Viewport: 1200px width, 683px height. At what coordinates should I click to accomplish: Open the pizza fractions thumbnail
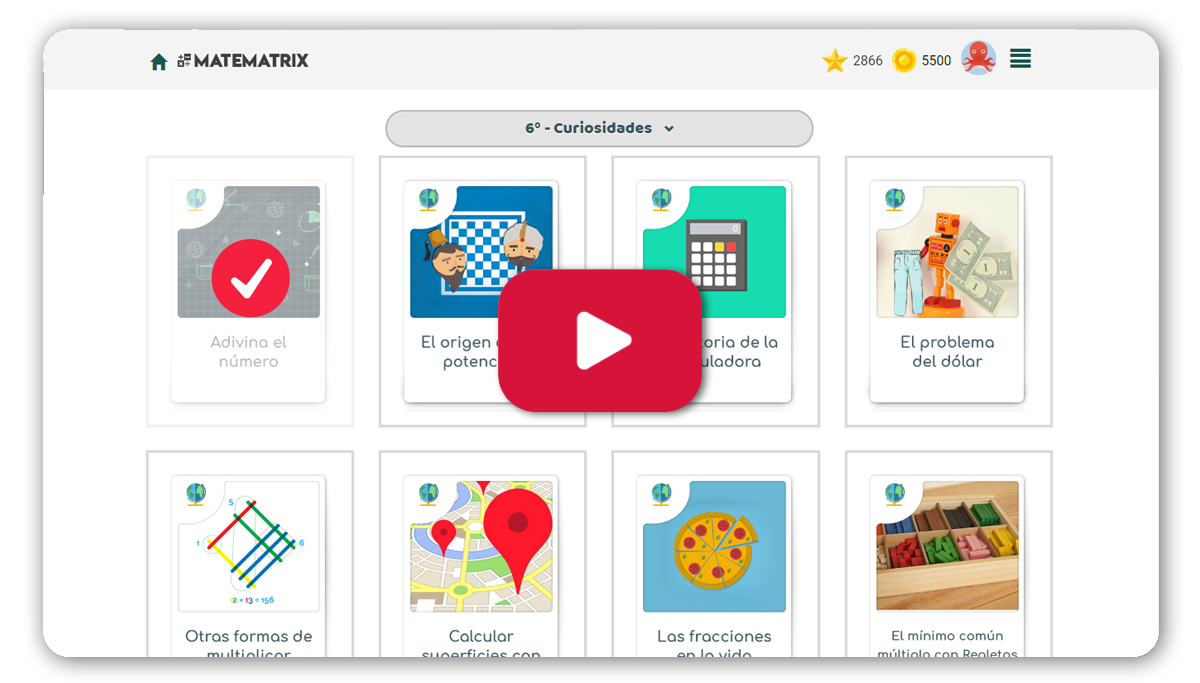click(x=714, y=546)
